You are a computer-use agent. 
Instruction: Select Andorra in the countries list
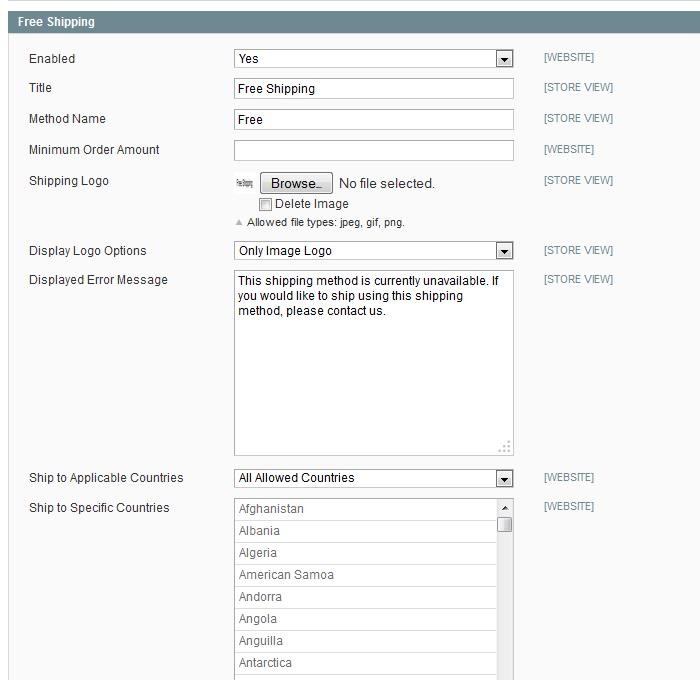pos(366,597)
